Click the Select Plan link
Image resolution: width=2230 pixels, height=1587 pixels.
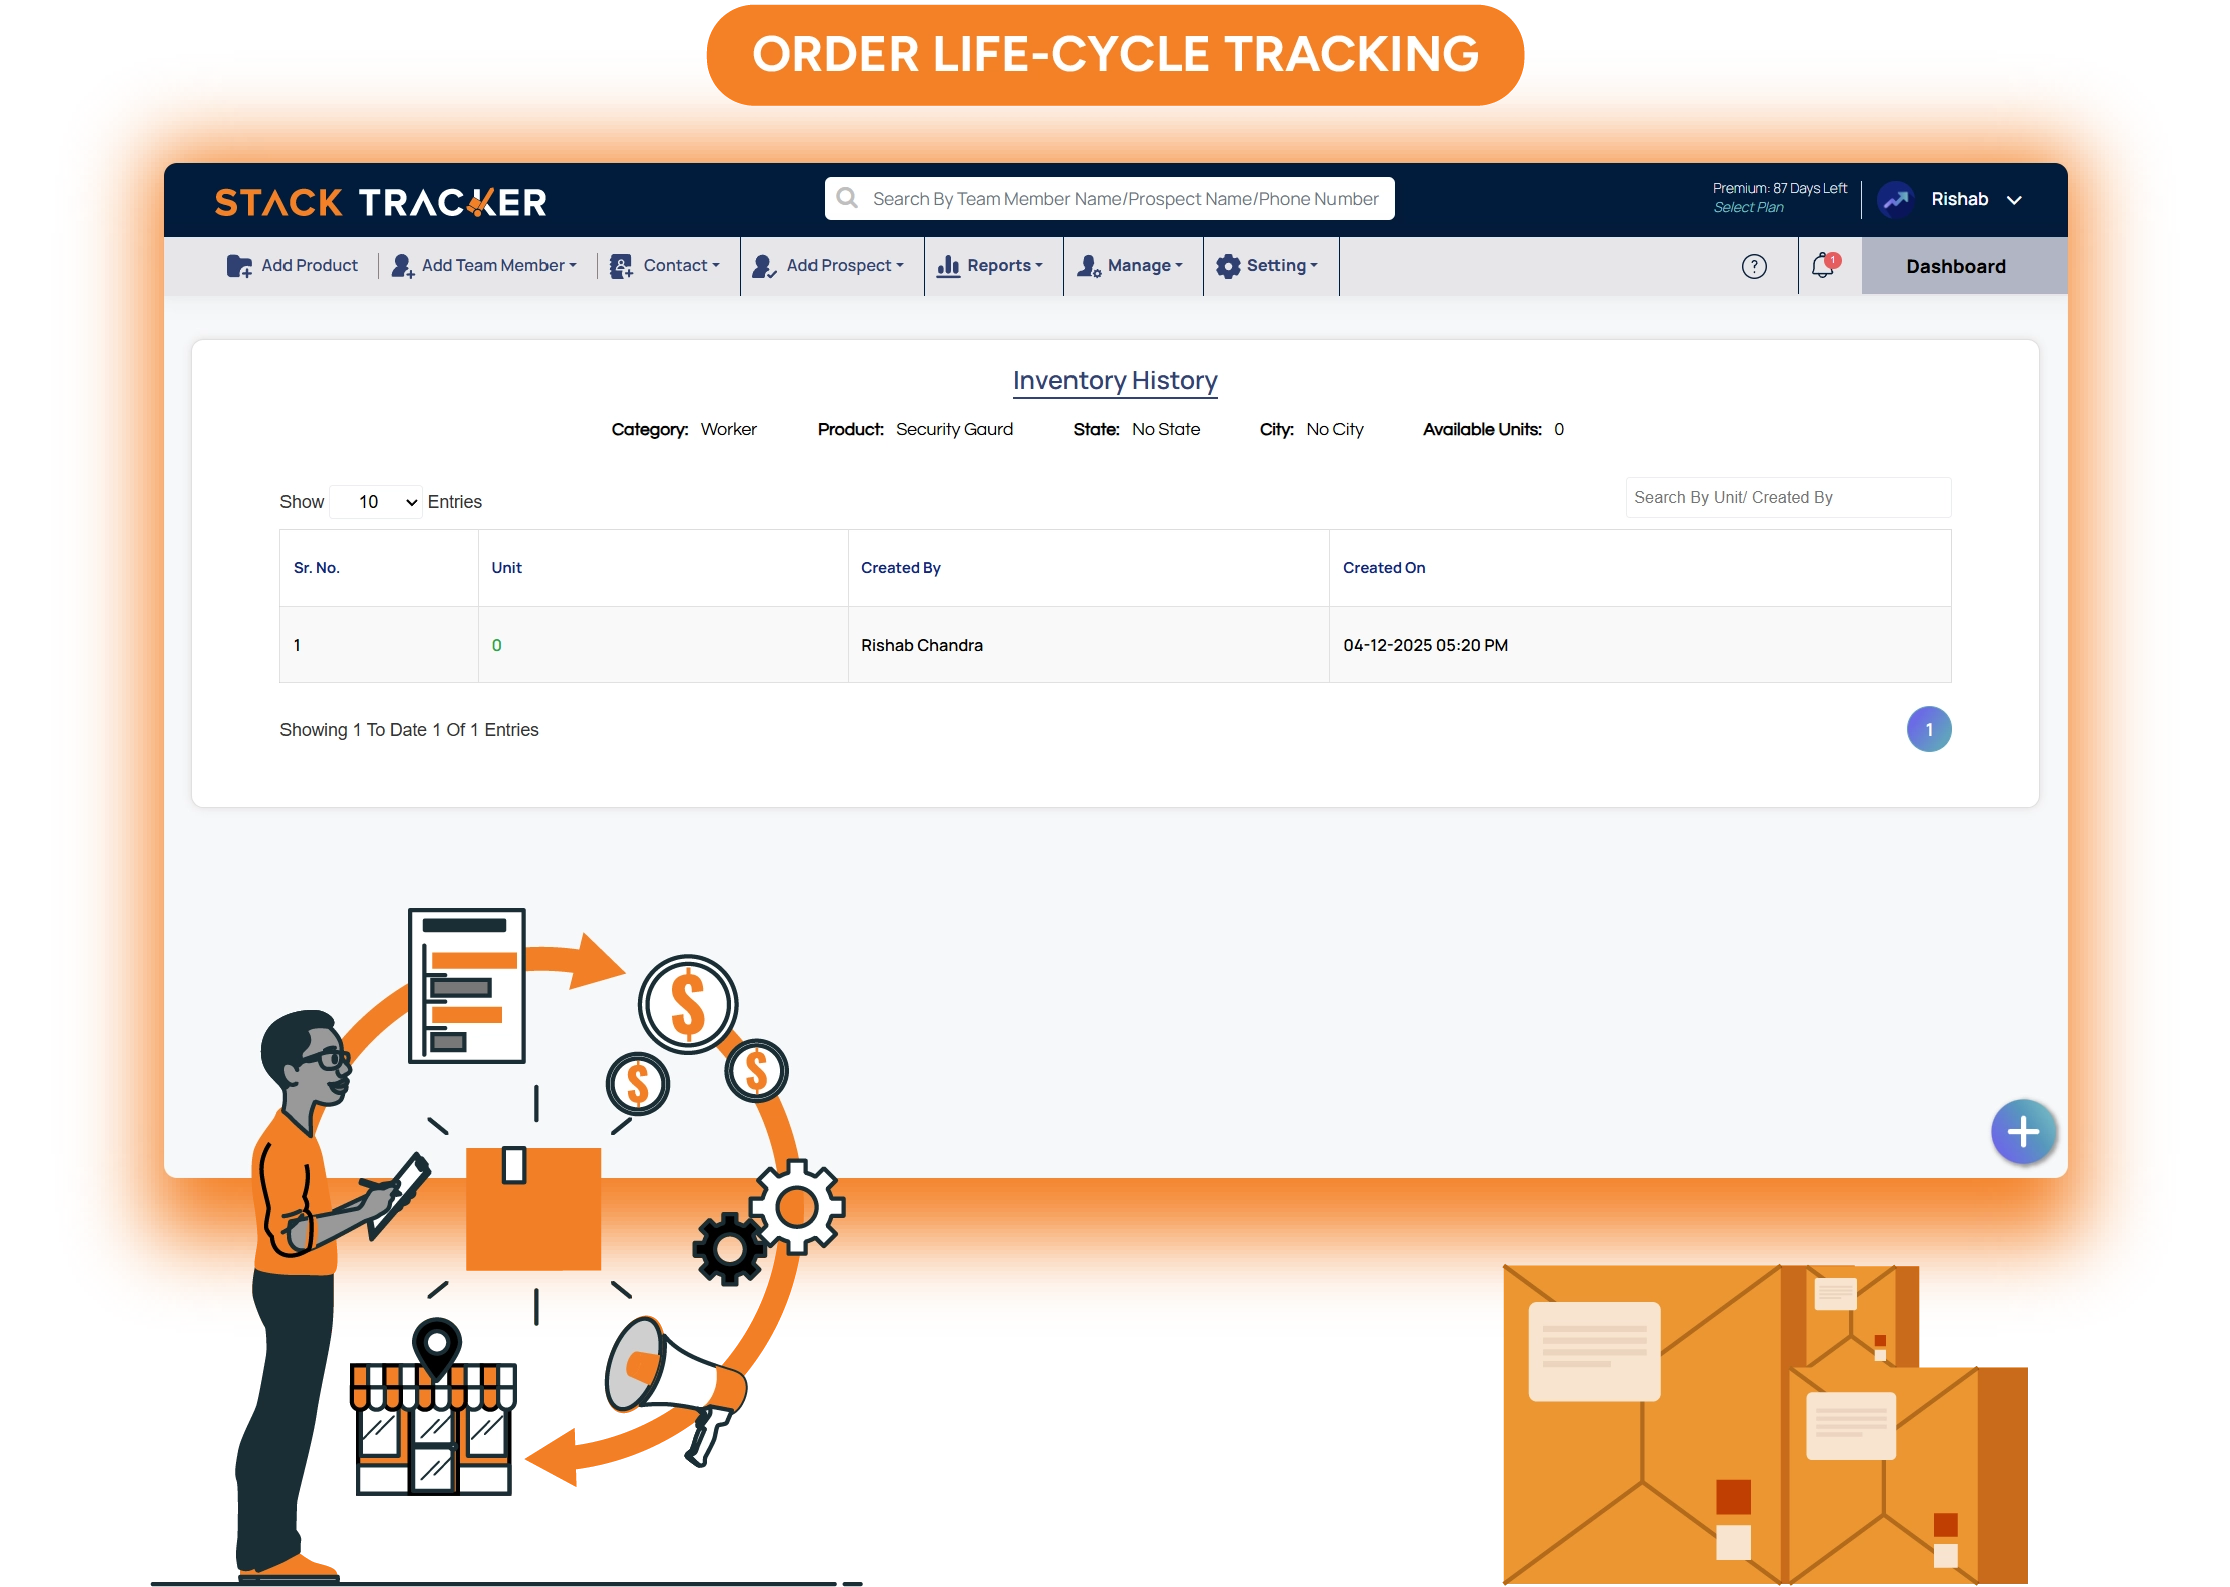pos(1748,207)
